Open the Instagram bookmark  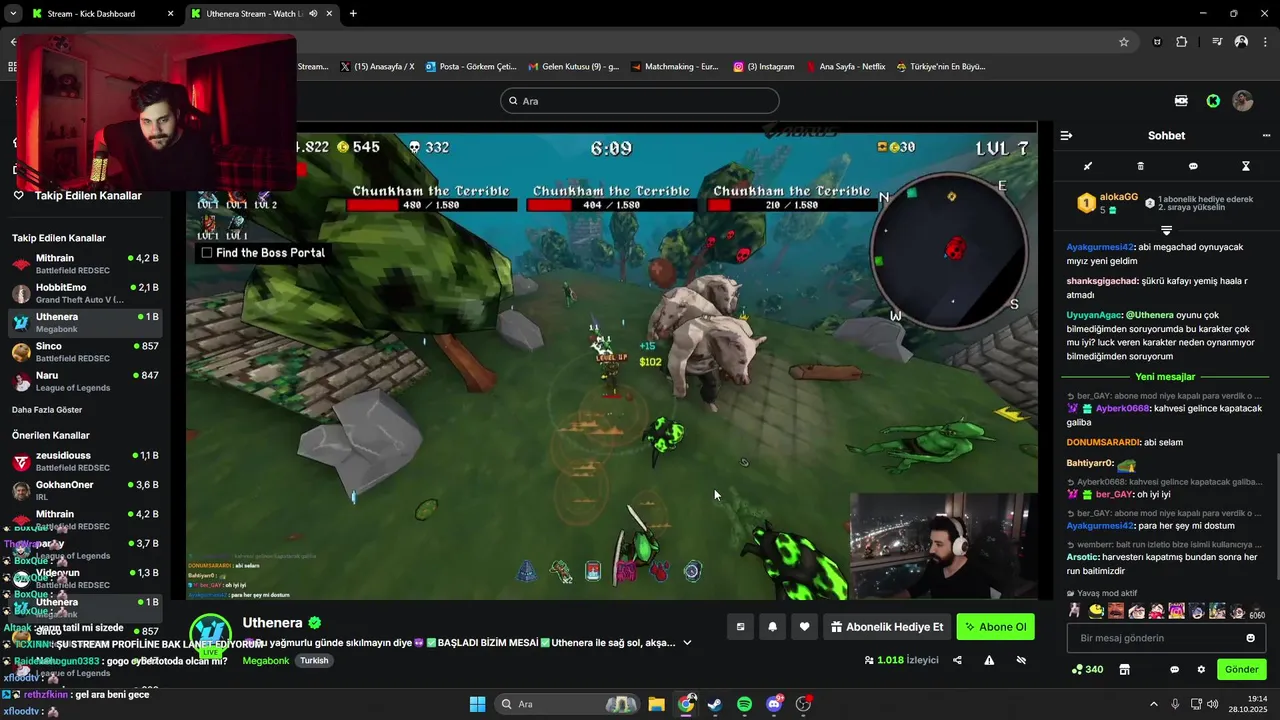763,67
